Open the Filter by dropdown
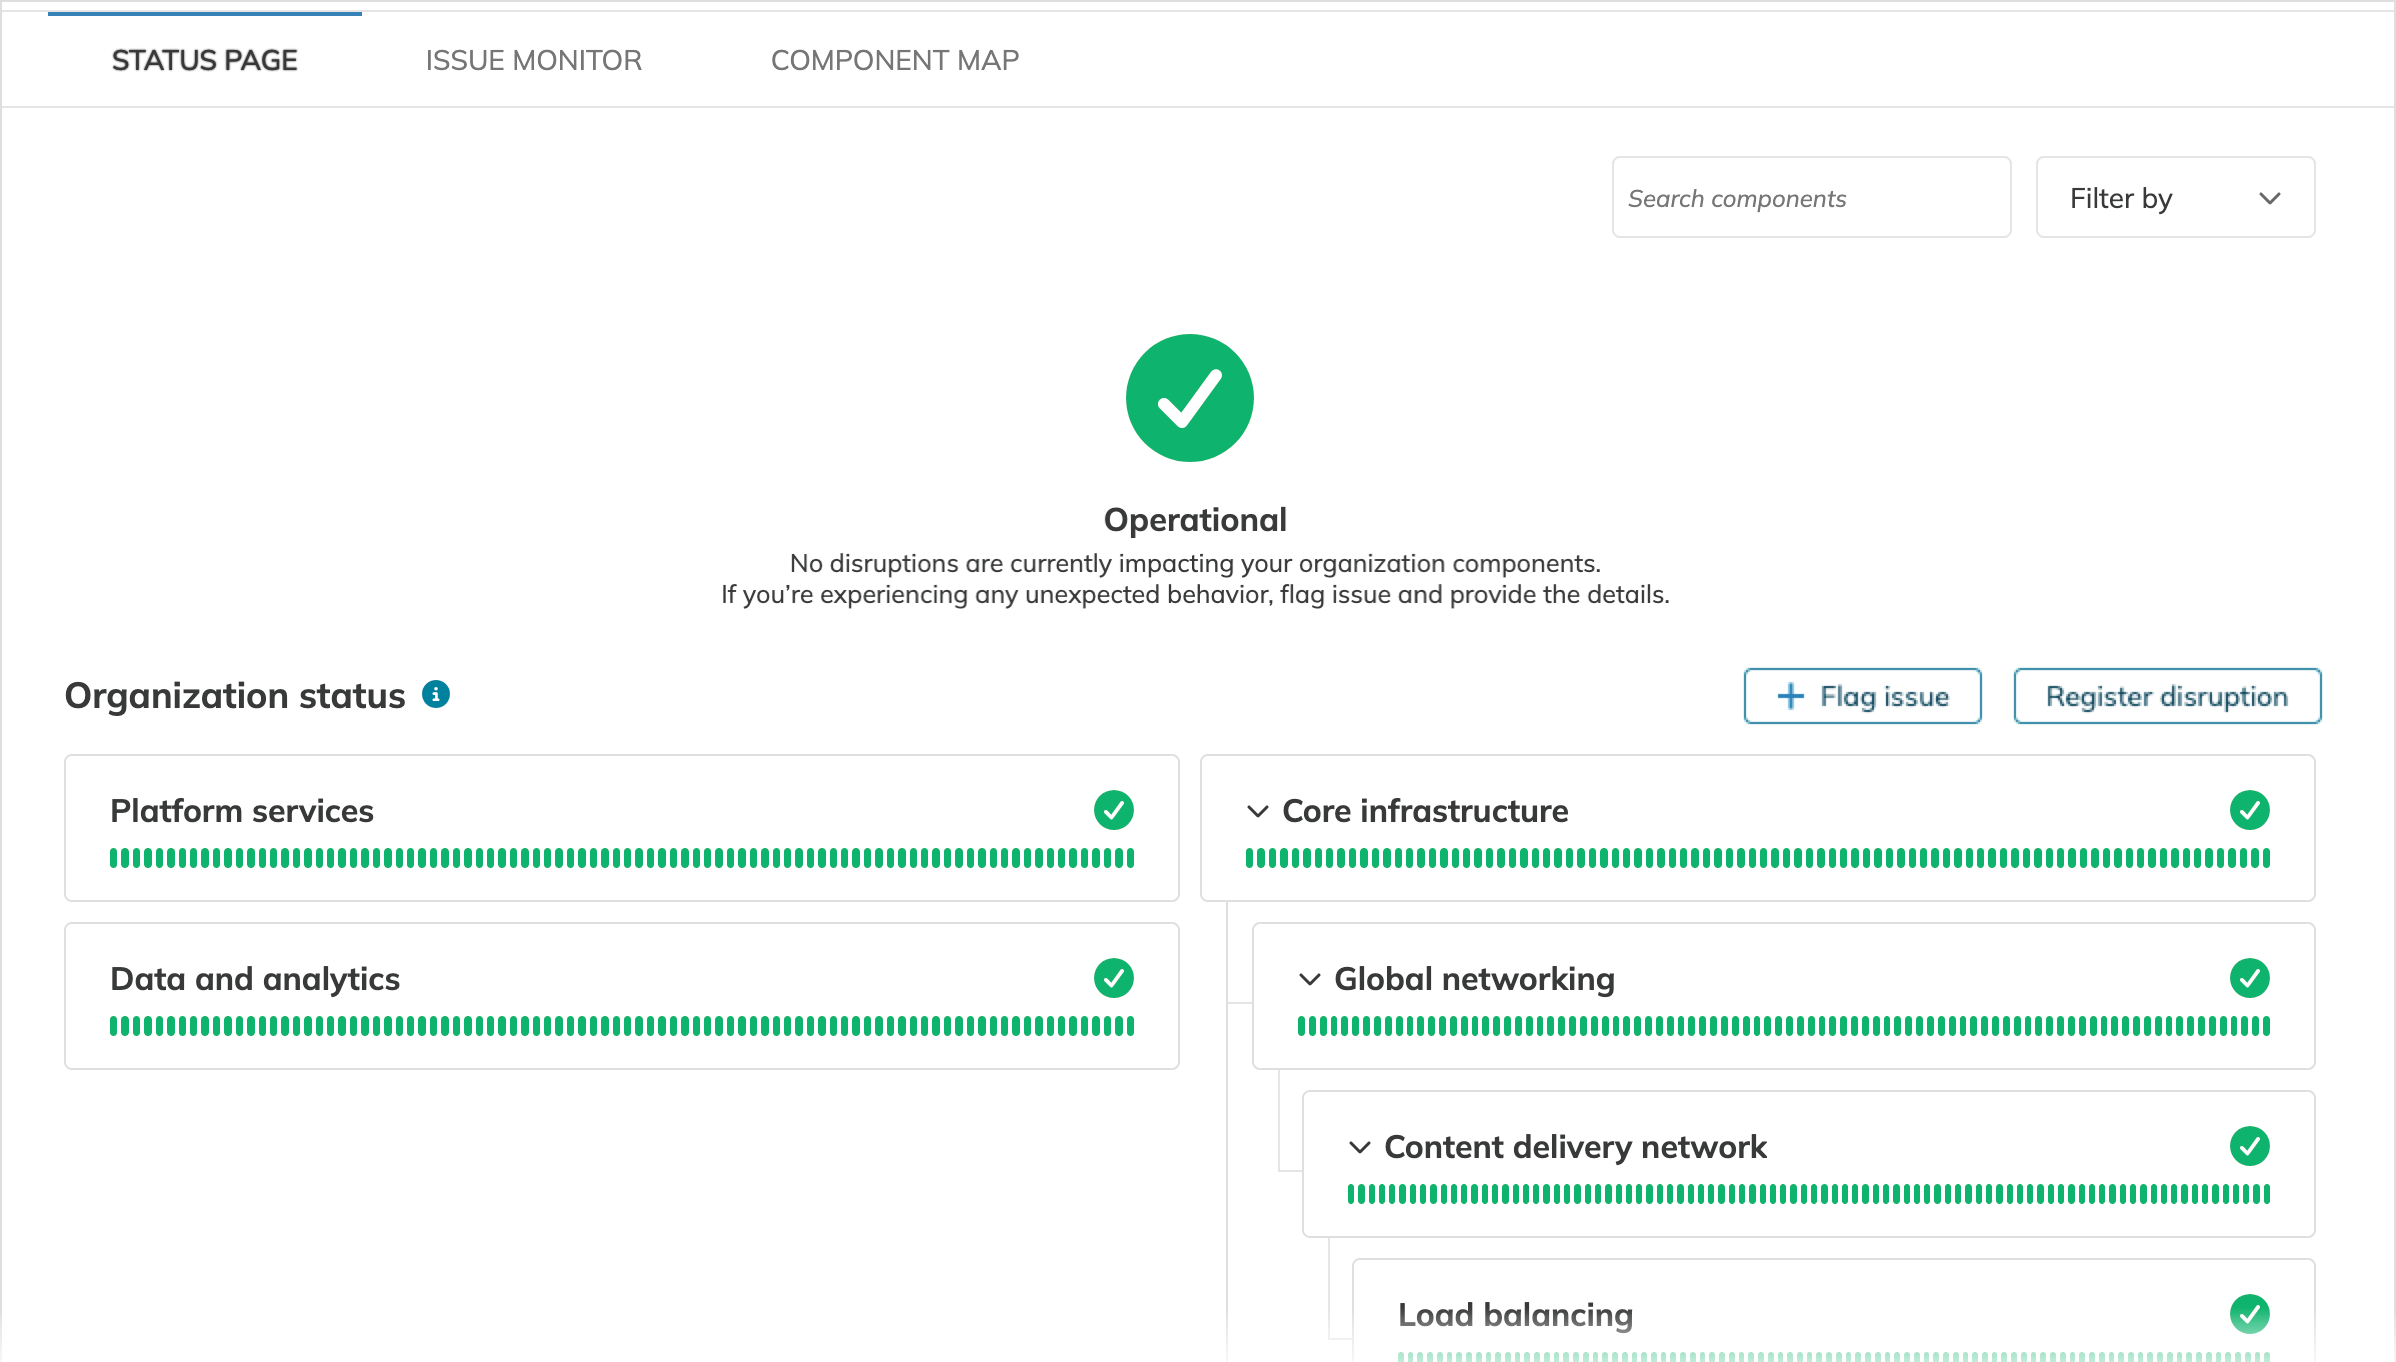Screen dimensions: 2396x1362 (x=2175, y=198)
